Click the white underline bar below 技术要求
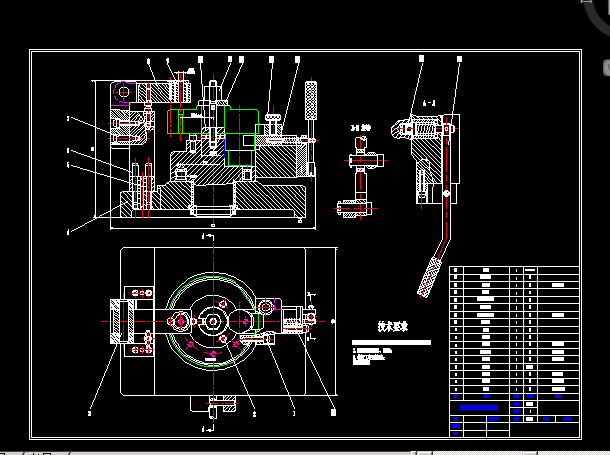Viewport: 610px width, 455px height. (391, 343)
